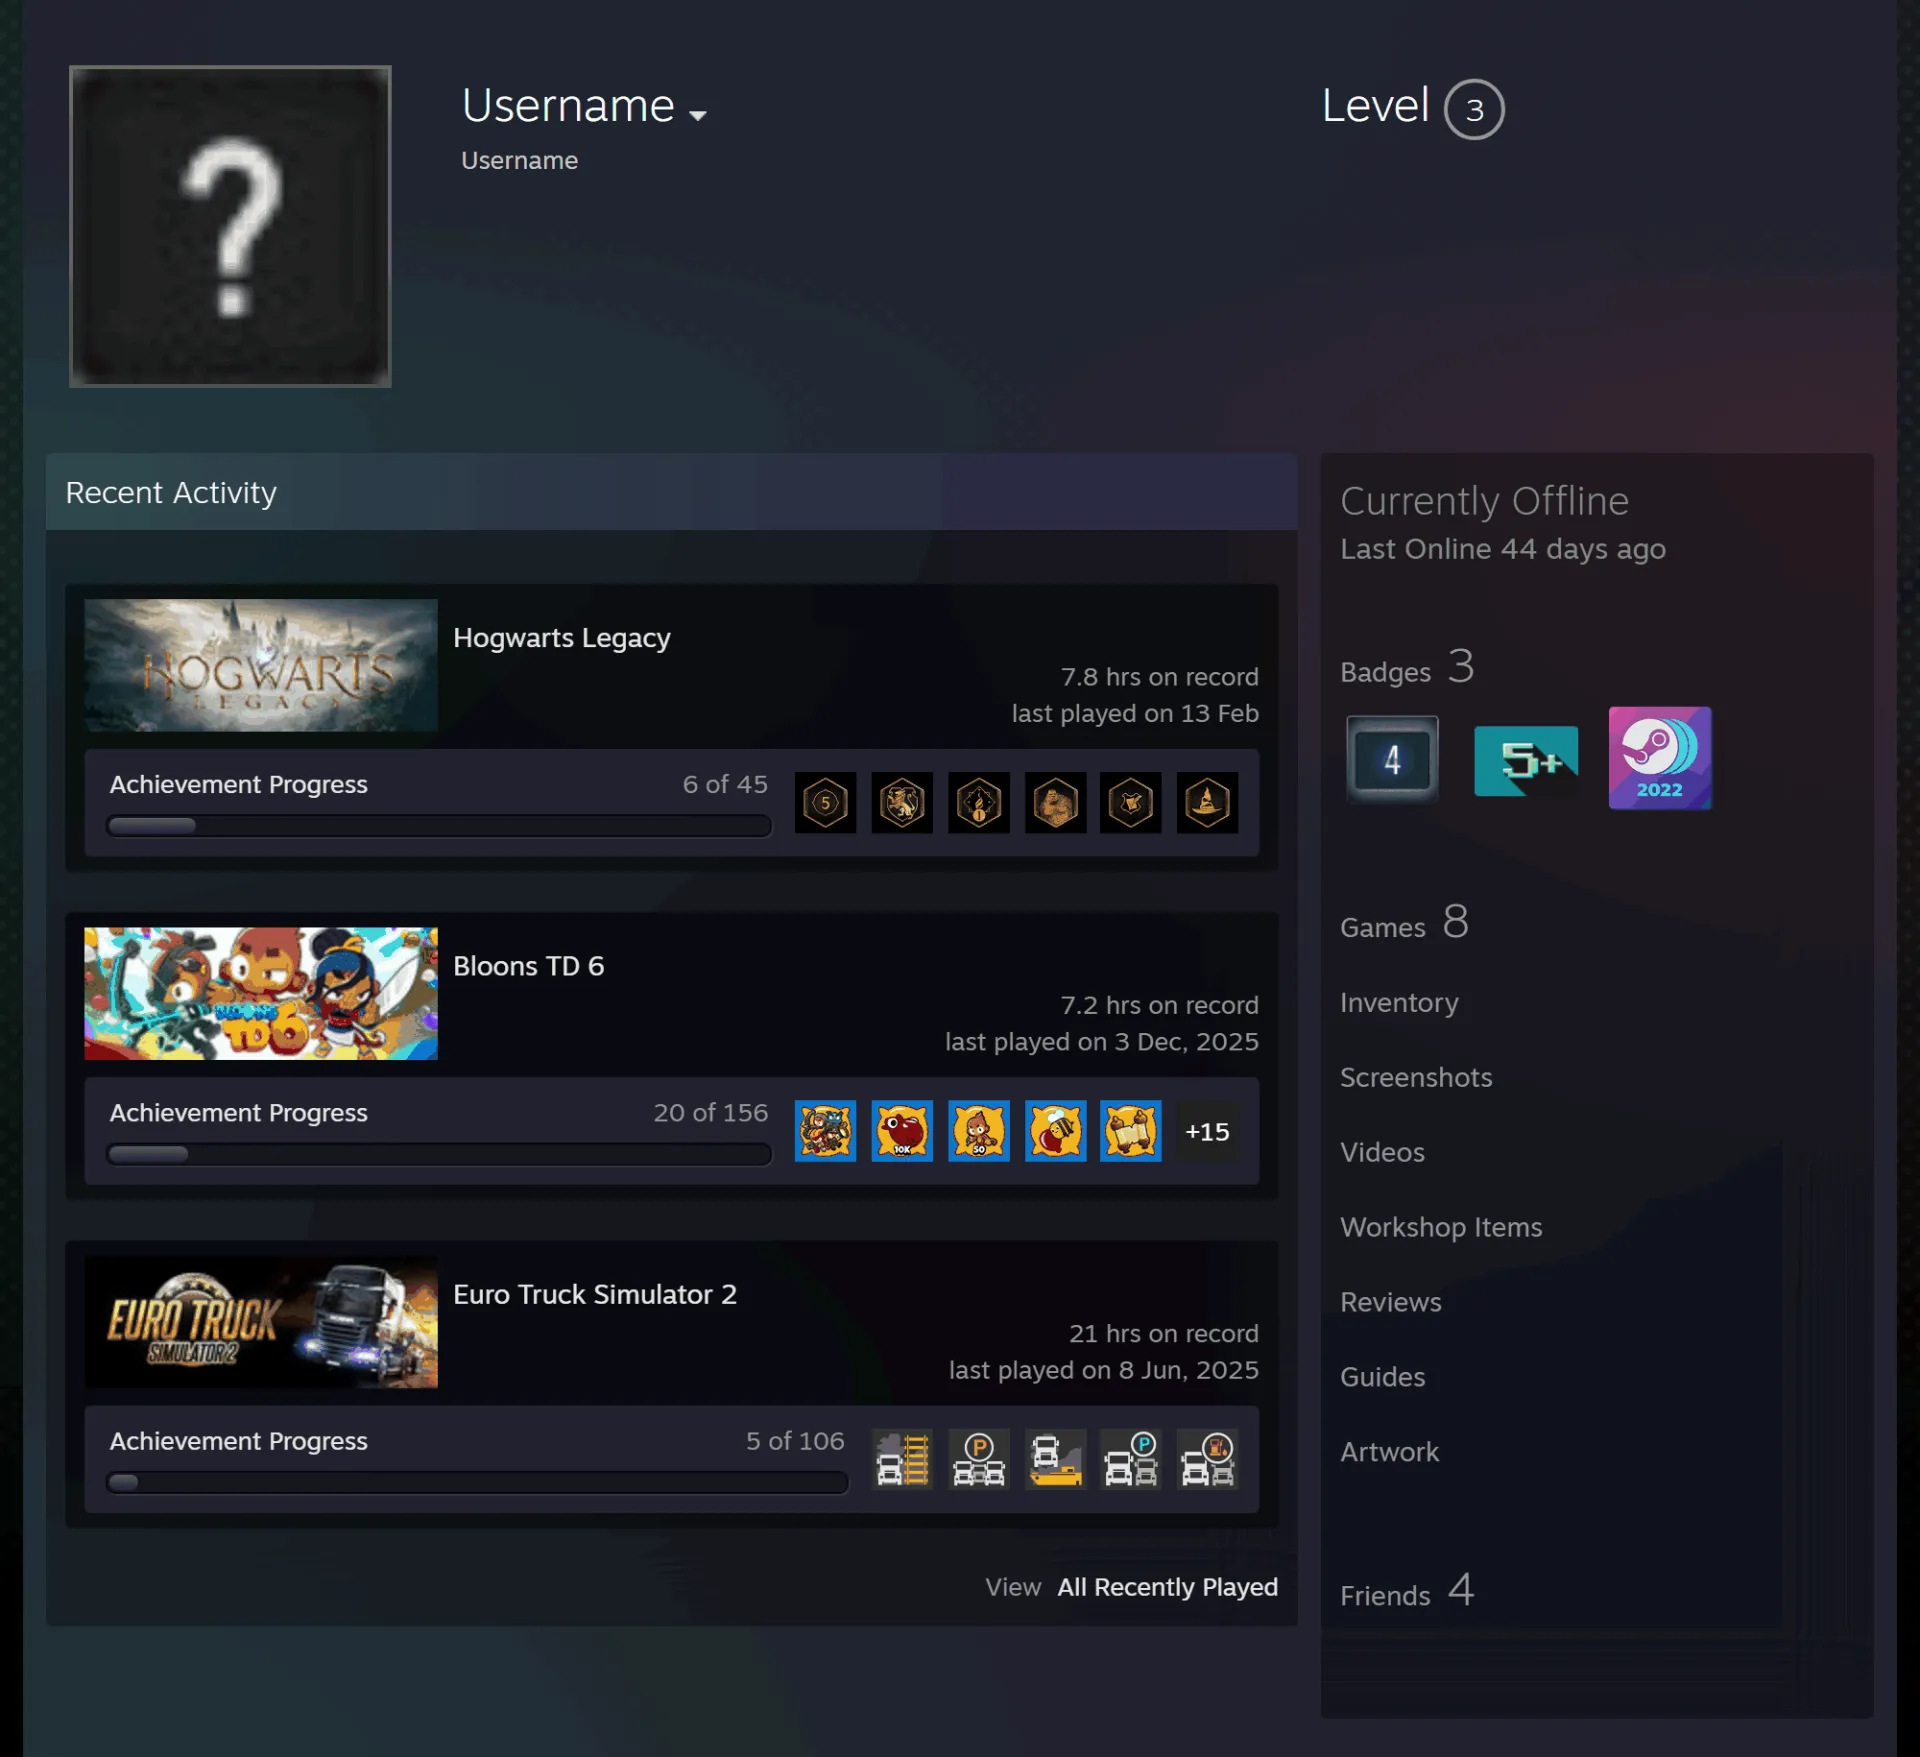The height and width of the screenshot is (1757, 1920).
Task: Open the Games list link
Action: (1404, 923)
